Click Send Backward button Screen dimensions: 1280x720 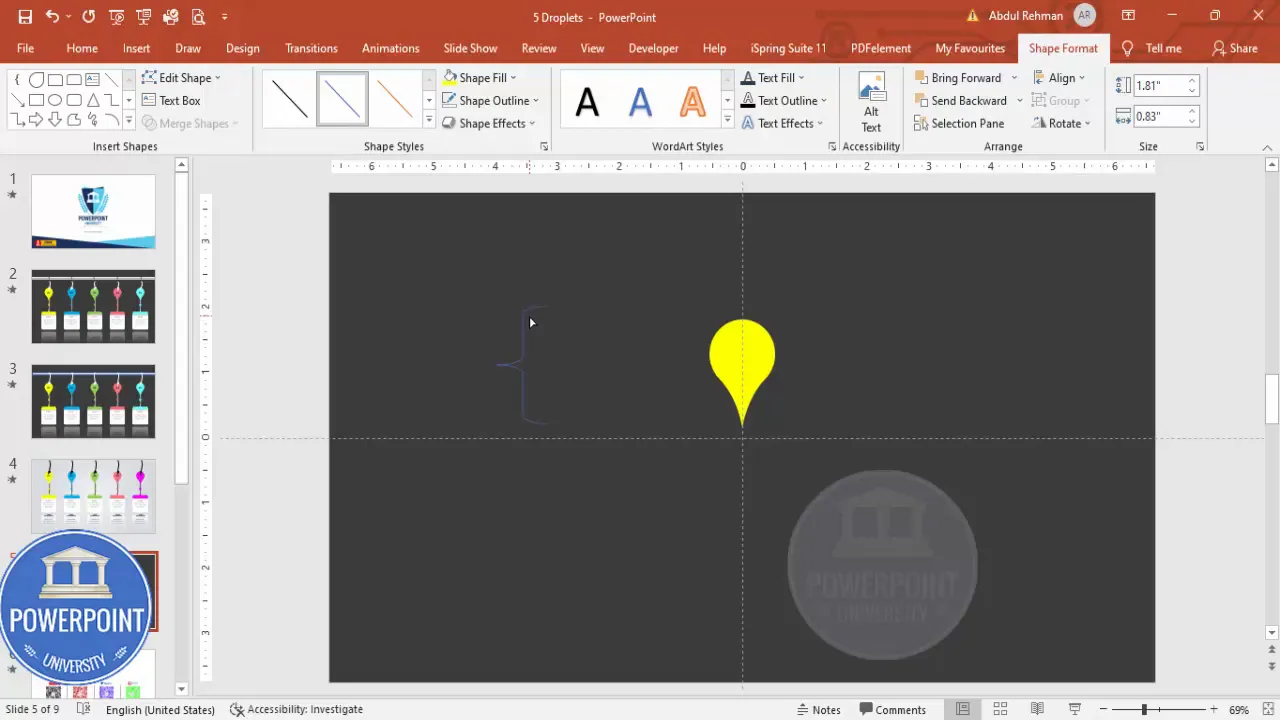coord(961,100)
